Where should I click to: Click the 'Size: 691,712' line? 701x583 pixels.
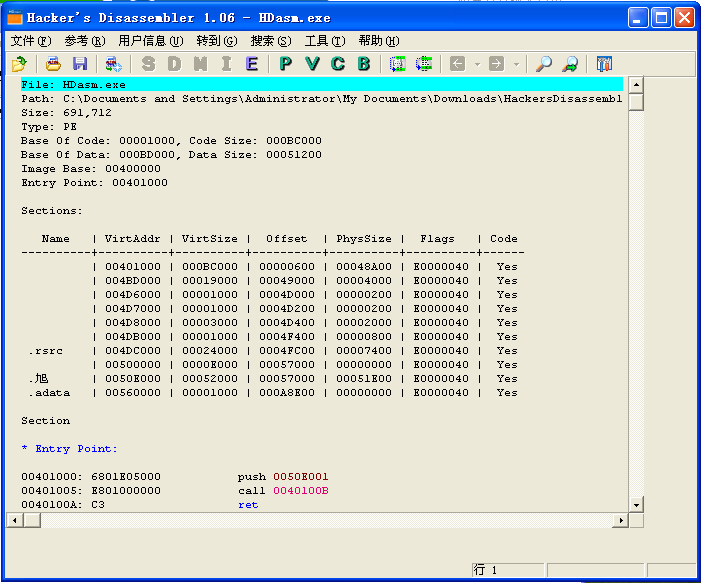pyautogui.click(x=66, y=113)
